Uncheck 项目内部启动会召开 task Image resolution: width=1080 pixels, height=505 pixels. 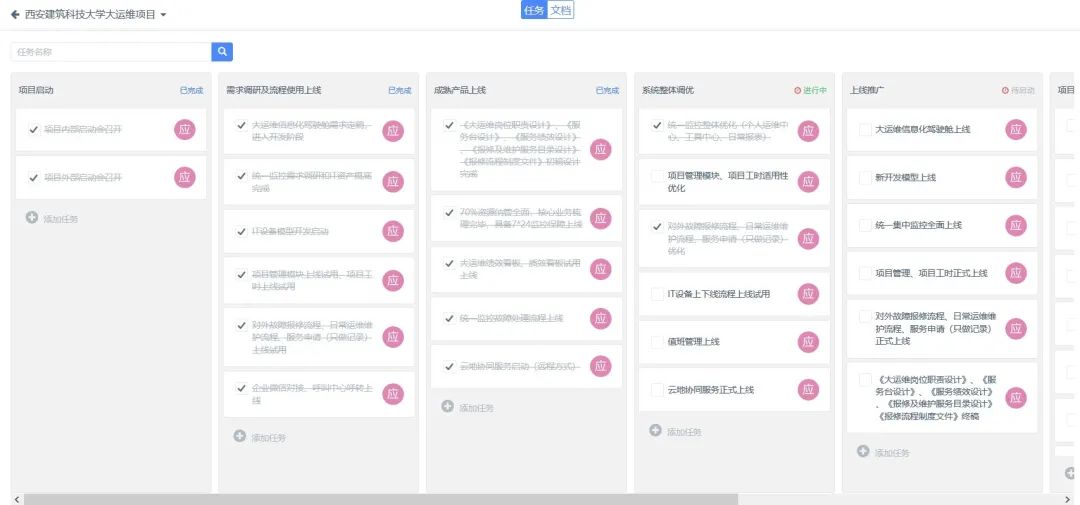[x=34, y=130]
